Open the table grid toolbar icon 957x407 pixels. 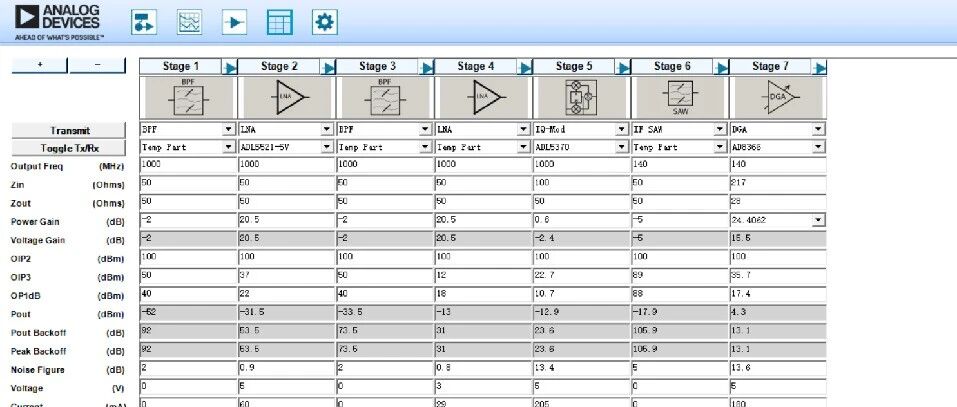coord(280,23)
